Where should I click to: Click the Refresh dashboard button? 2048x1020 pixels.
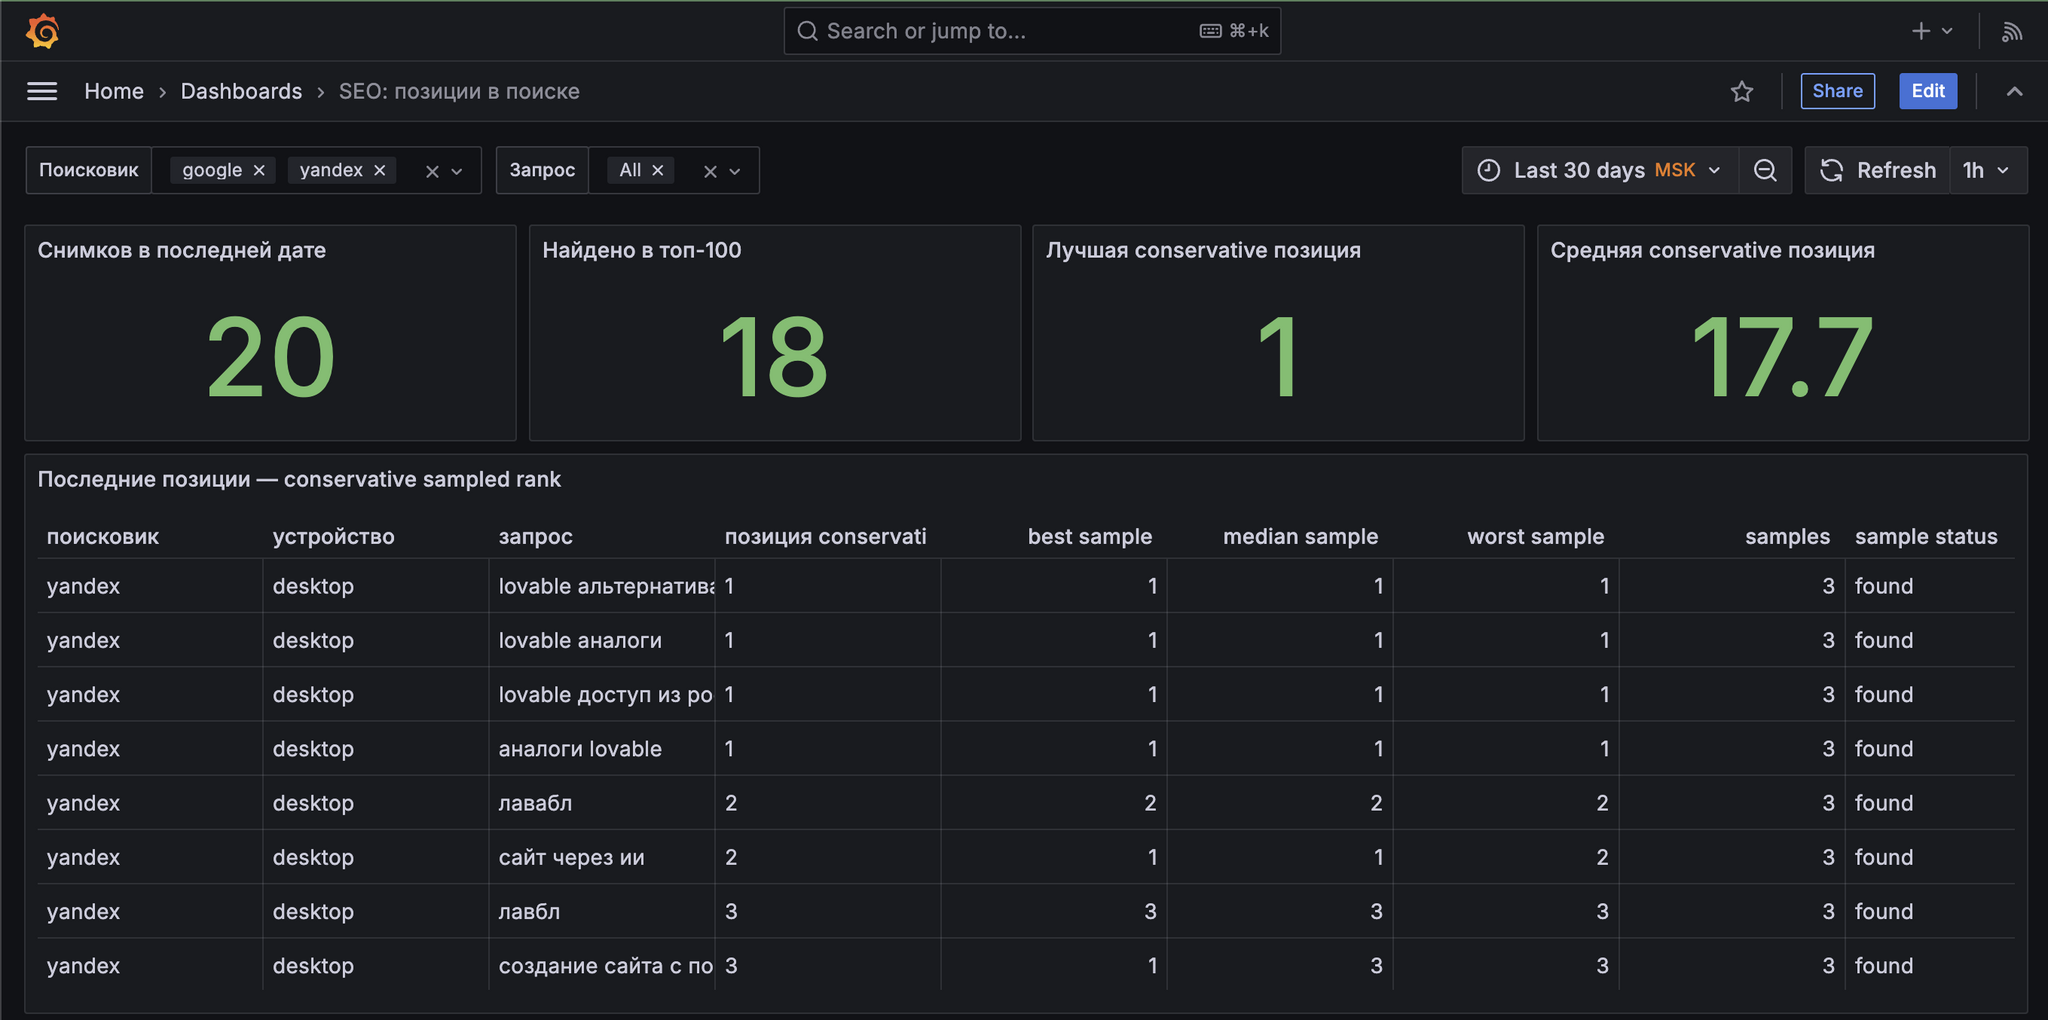(x=1877, y=170)
